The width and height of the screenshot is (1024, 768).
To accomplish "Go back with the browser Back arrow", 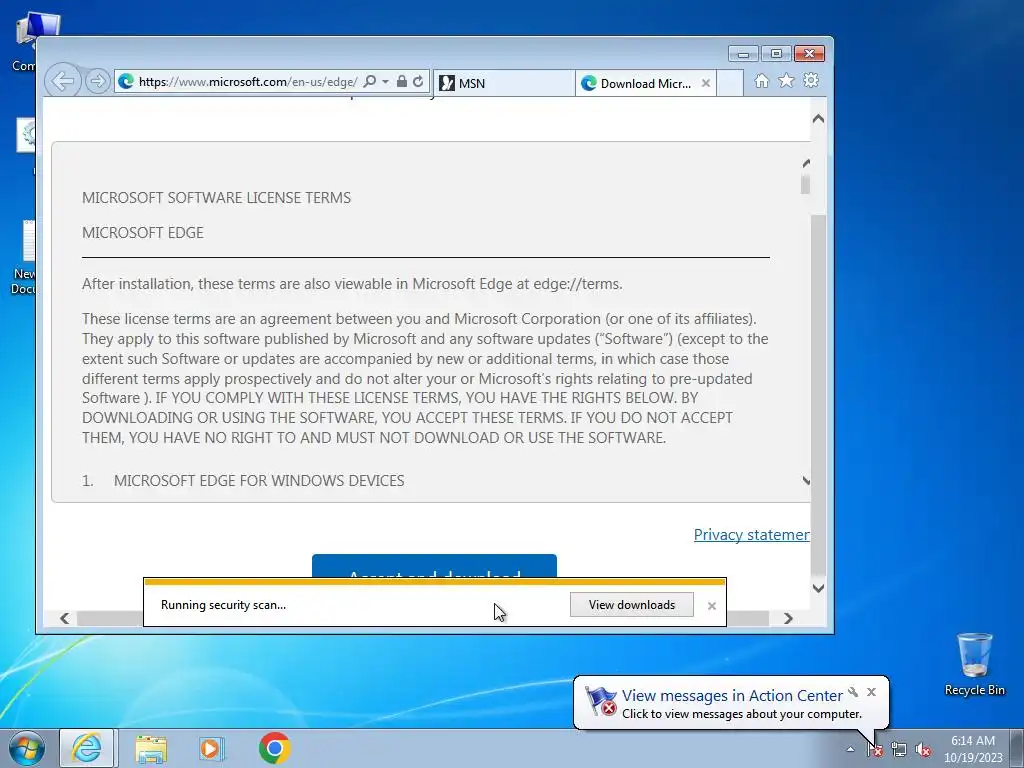I will coord(63,82).
